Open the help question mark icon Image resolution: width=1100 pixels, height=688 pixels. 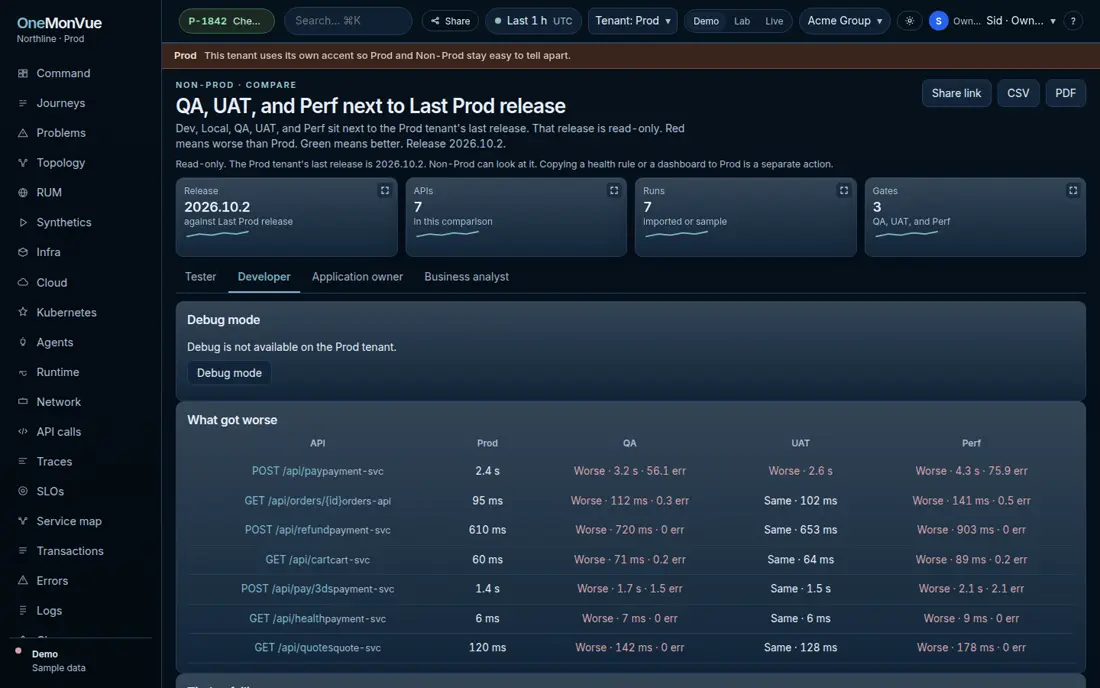click(x=1073, y=21)
